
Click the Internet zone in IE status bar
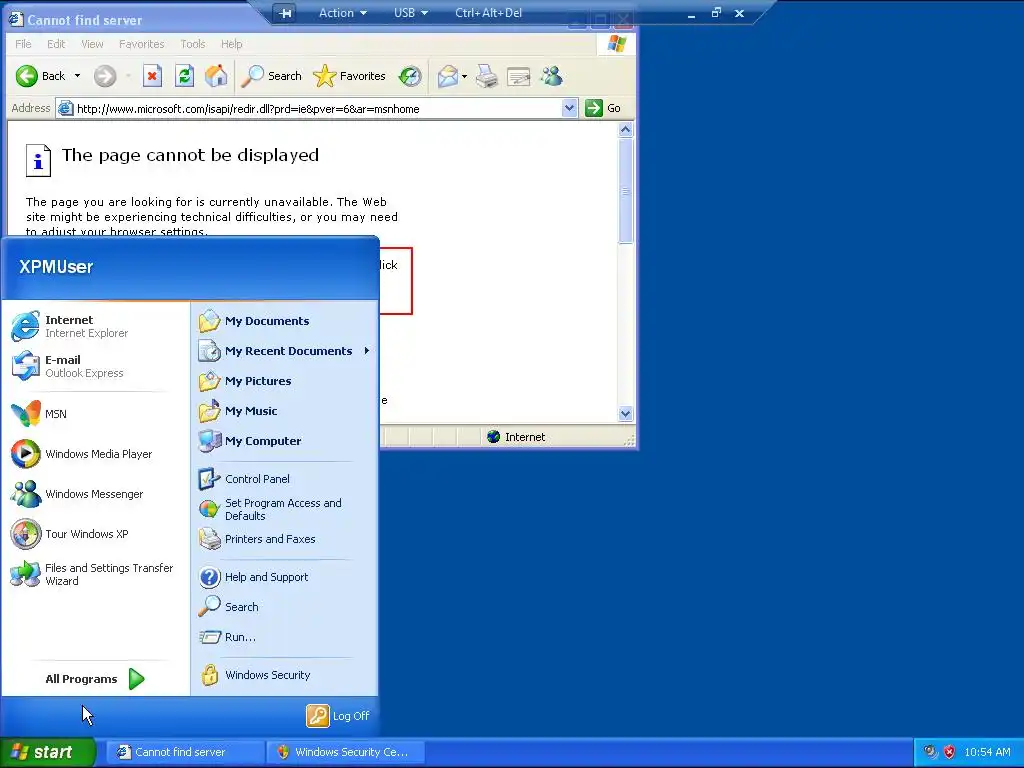point(516,437)
